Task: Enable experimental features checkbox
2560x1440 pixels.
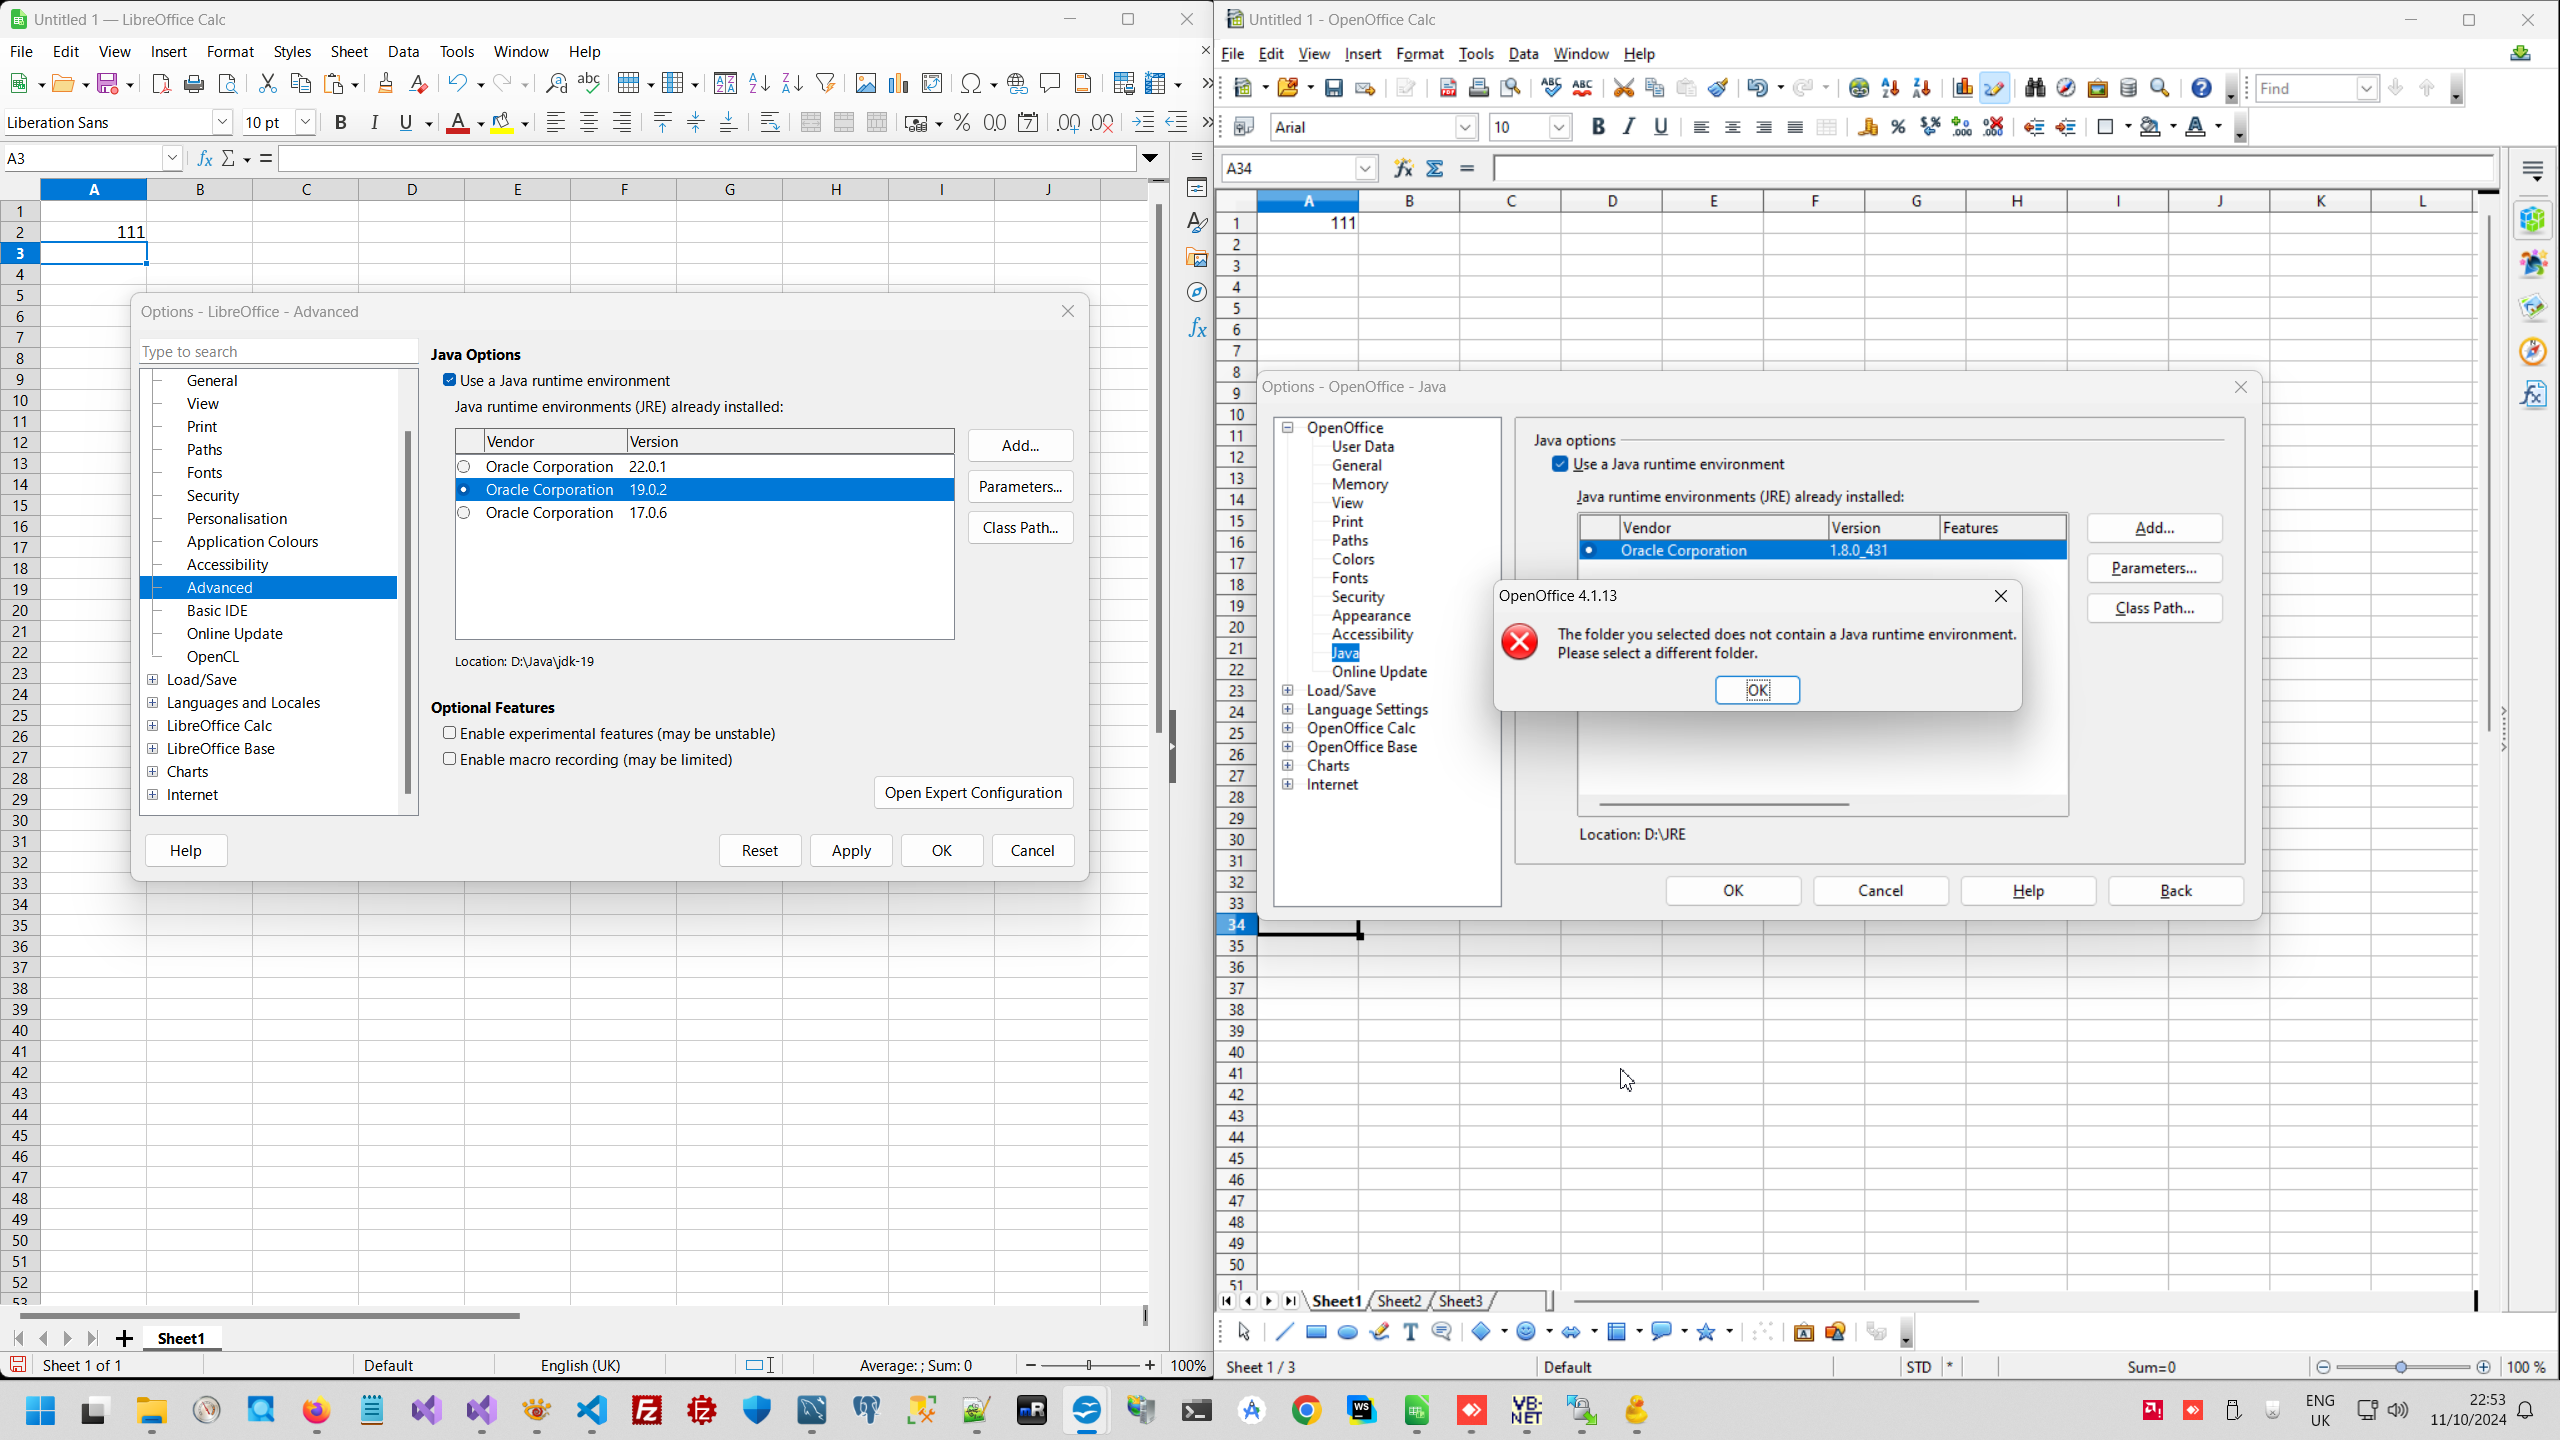Action: pyautogui.click(x=450, y=734)
